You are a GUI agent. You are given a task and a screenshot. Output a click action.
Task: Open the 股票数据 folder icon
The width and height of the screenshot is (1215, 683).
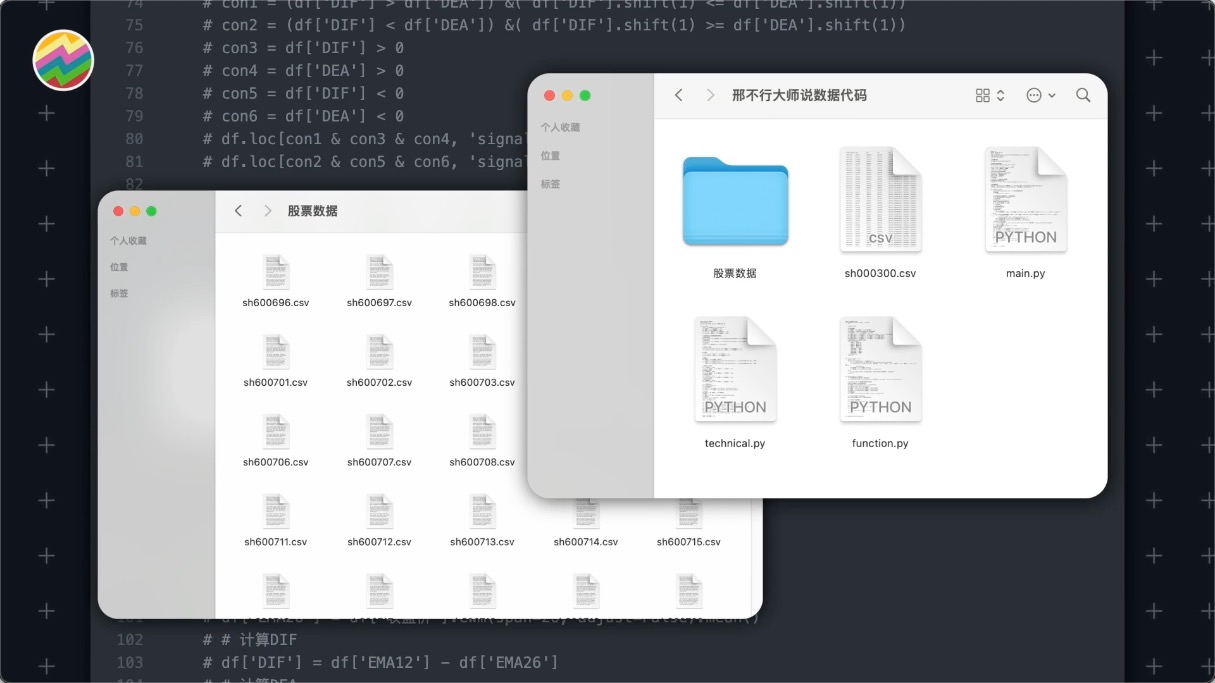tap(735, 201)
